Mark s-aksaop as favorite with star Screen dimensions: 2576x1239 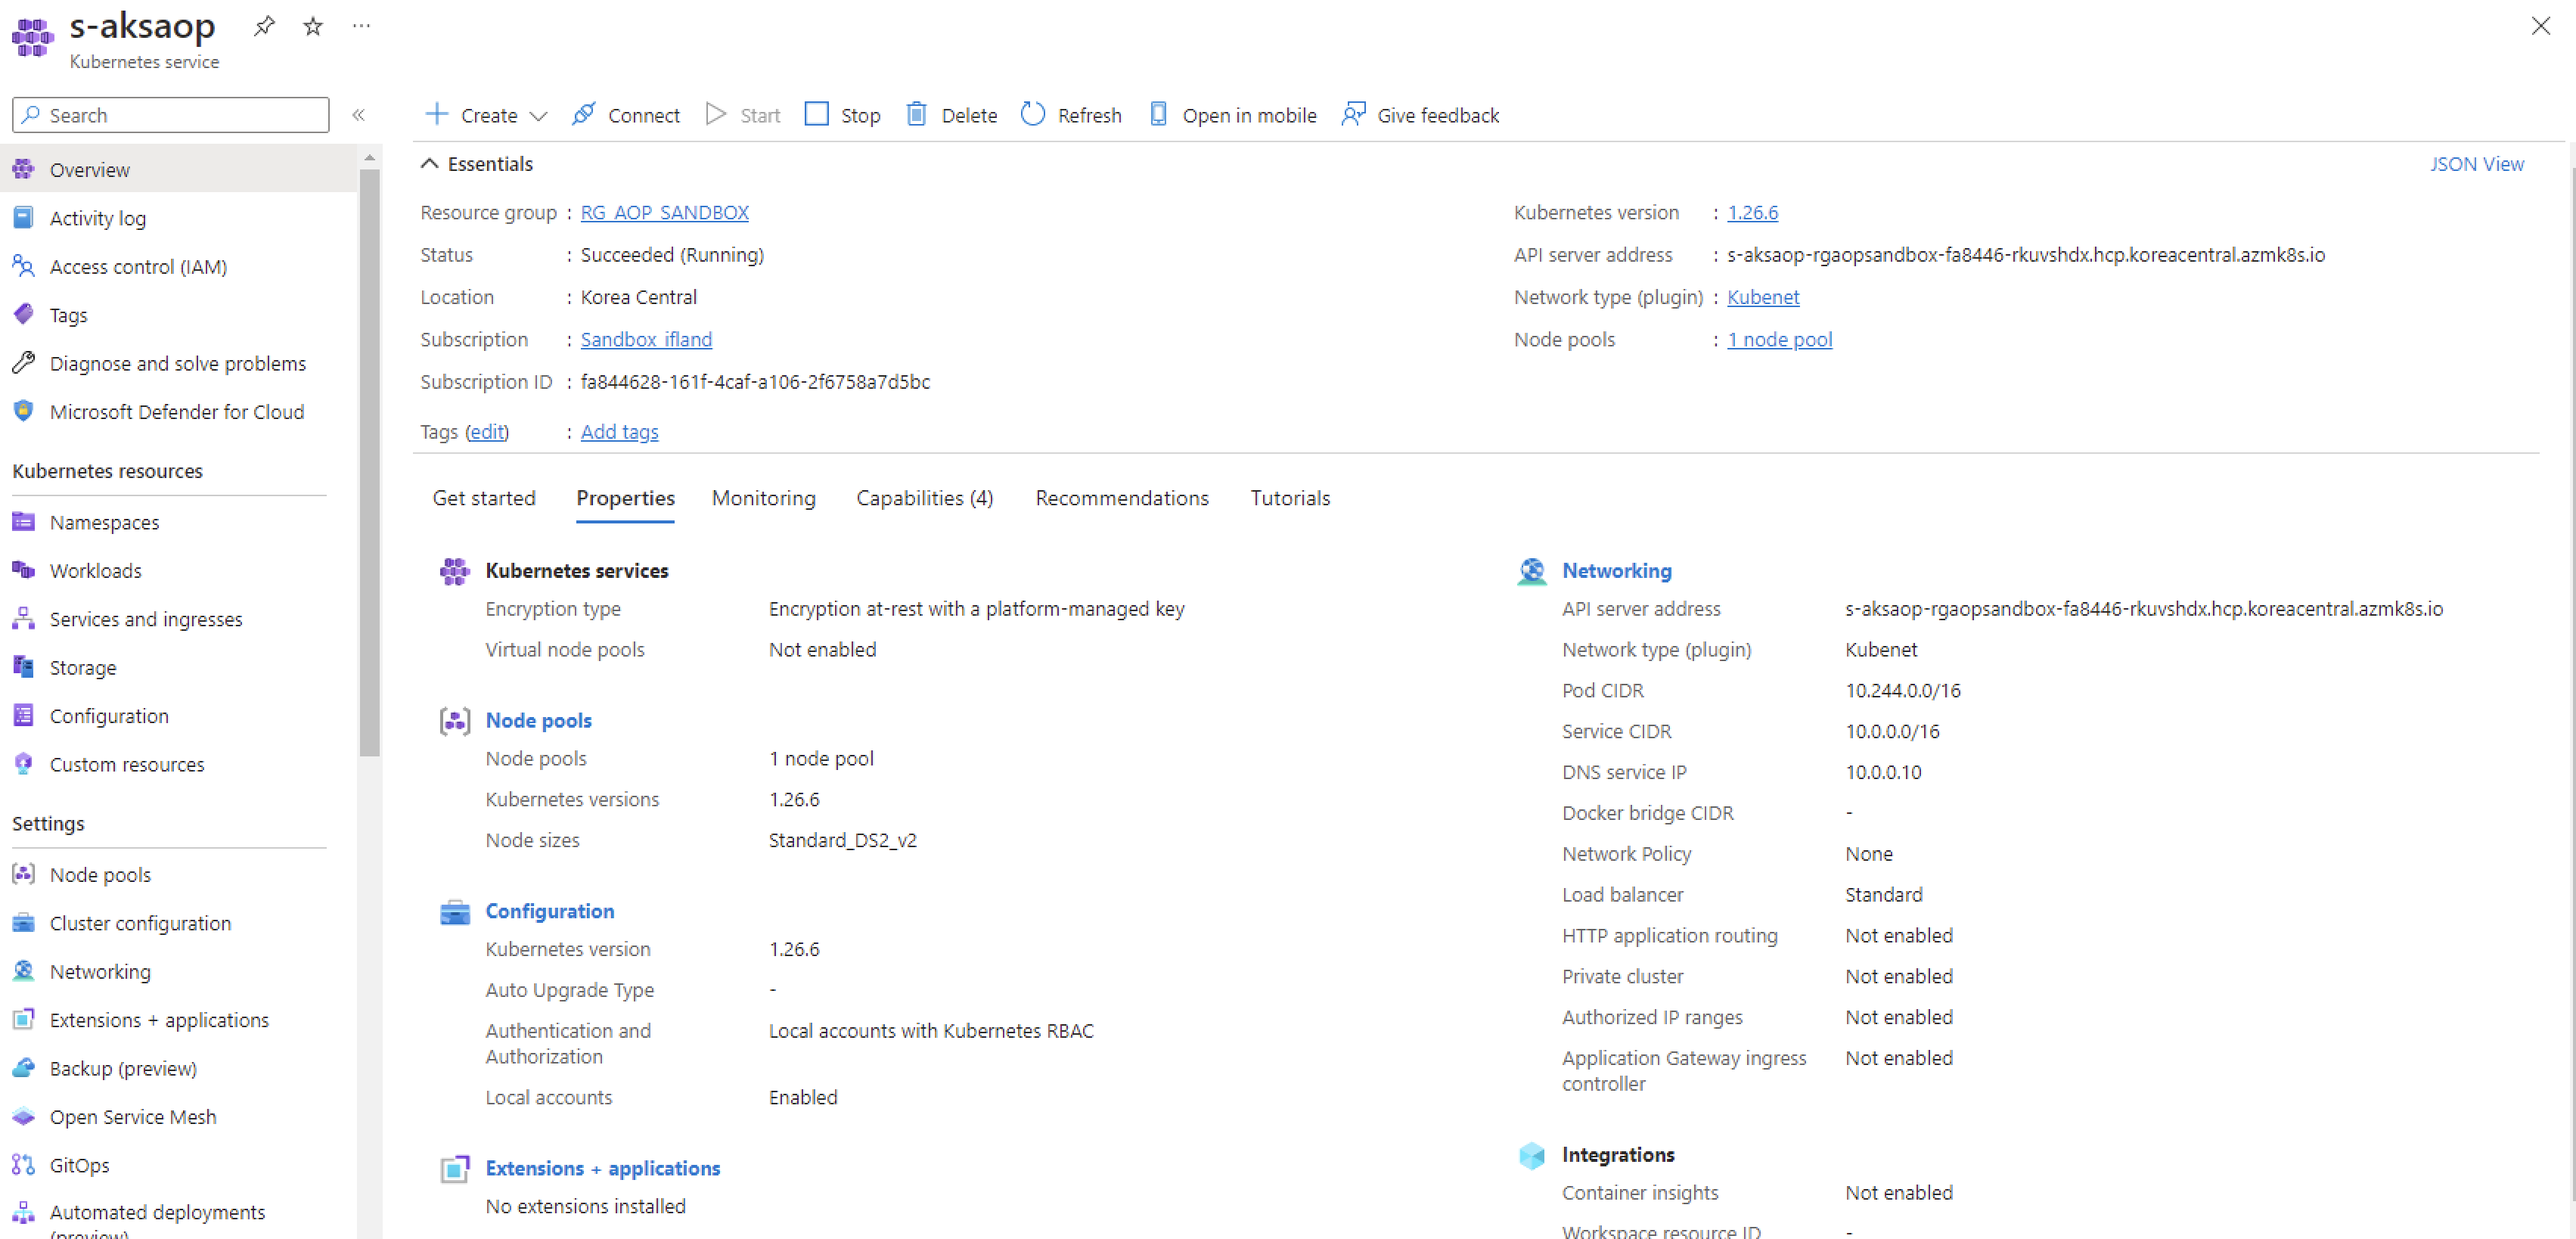[313, 26]
